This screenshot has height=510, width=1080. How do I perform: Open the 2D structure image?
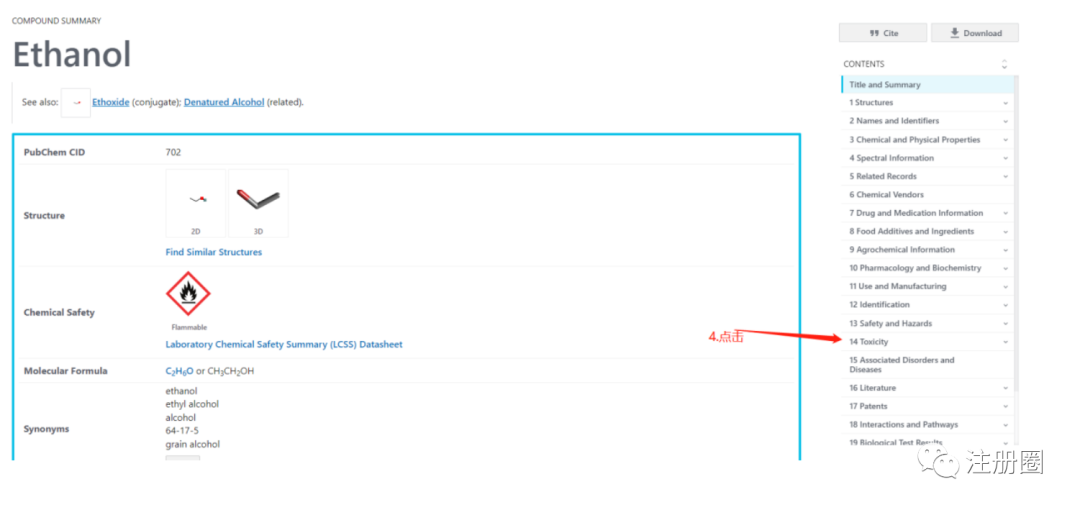196,203
